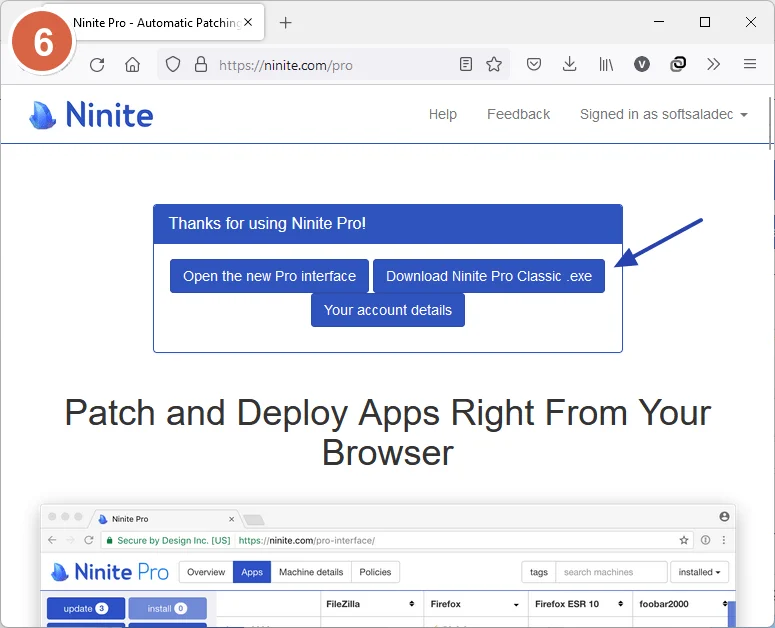
Task: View site security via the padlock icon
Action: 201,64
